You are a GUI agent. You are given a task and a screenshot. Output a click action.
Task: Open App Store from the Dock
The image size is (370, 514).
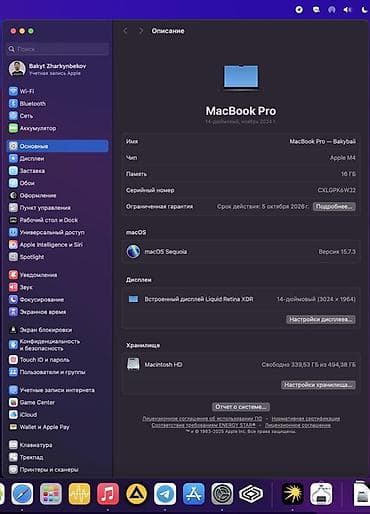pyautogui.click(x=194, y=494)
